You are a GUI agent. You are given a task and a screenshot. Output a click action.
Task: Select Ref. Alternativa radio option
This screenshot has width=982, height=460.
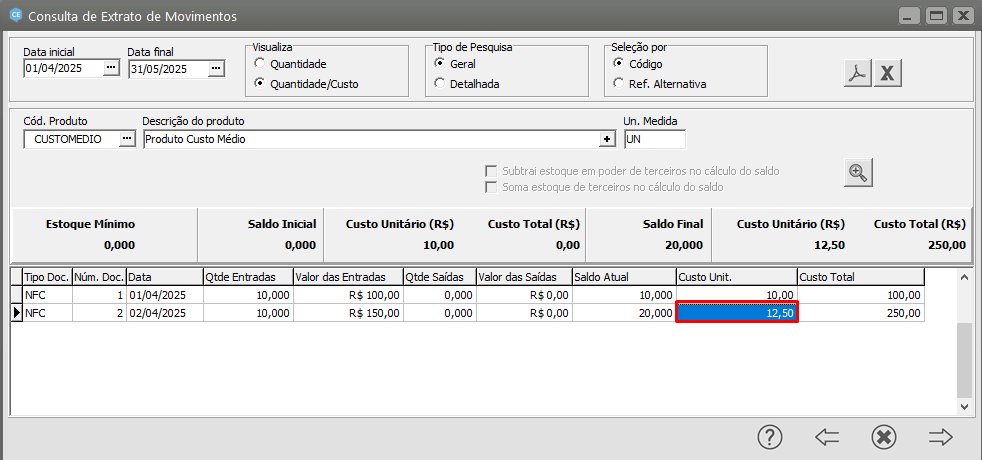tap(620, 84)
